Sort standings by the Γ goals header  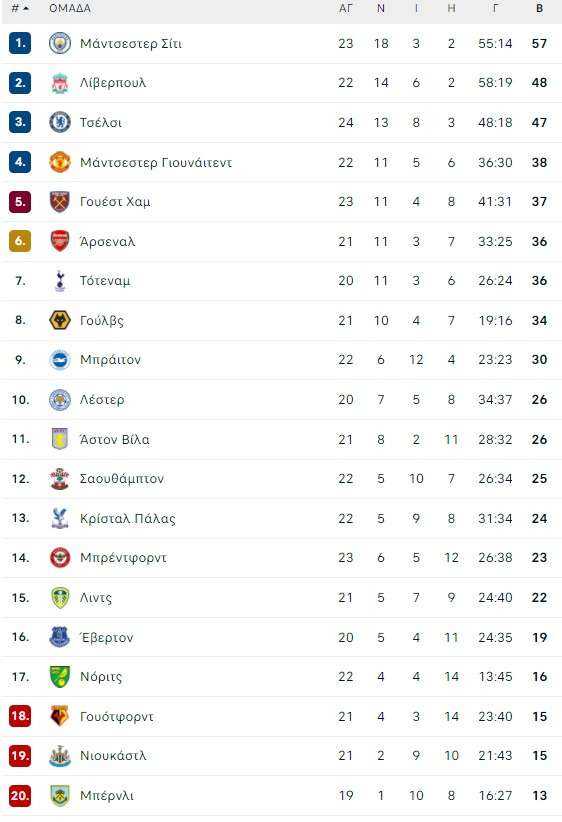pyautogui.click(x=495, y=8)
